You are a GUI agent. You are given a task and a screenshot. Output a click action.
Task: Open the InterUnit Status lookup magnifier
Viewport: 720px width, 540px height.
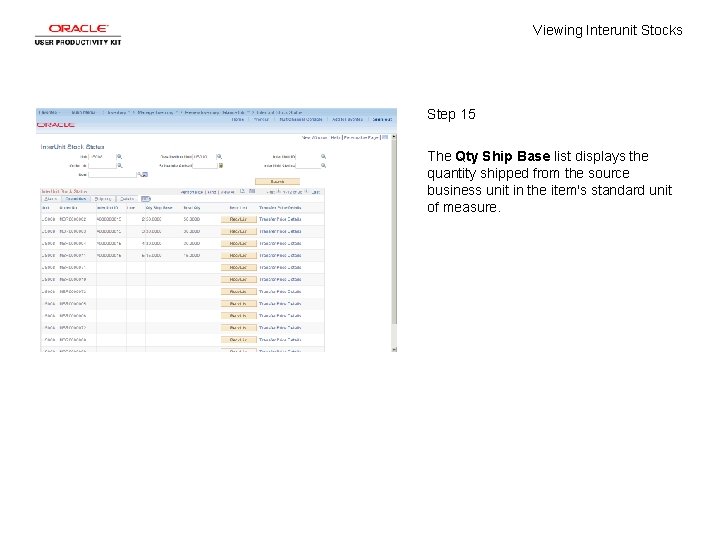(x=323, y=165)
